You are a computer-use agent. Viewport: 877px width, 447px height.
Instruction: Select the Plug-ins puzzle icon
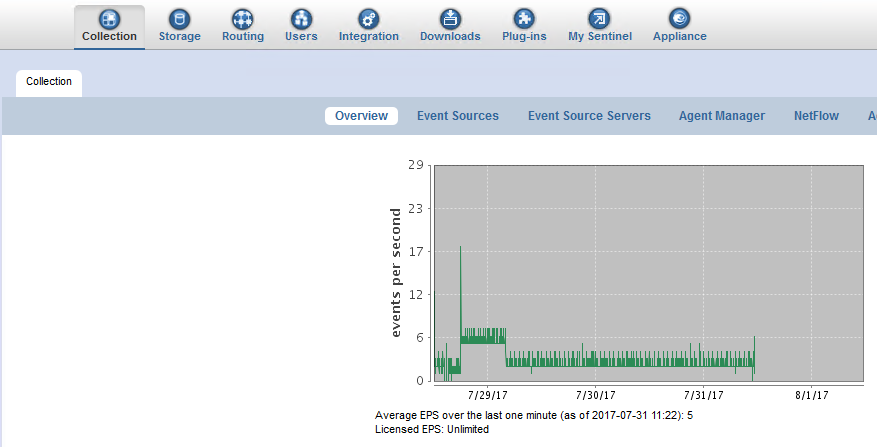[x=524, y=19]
